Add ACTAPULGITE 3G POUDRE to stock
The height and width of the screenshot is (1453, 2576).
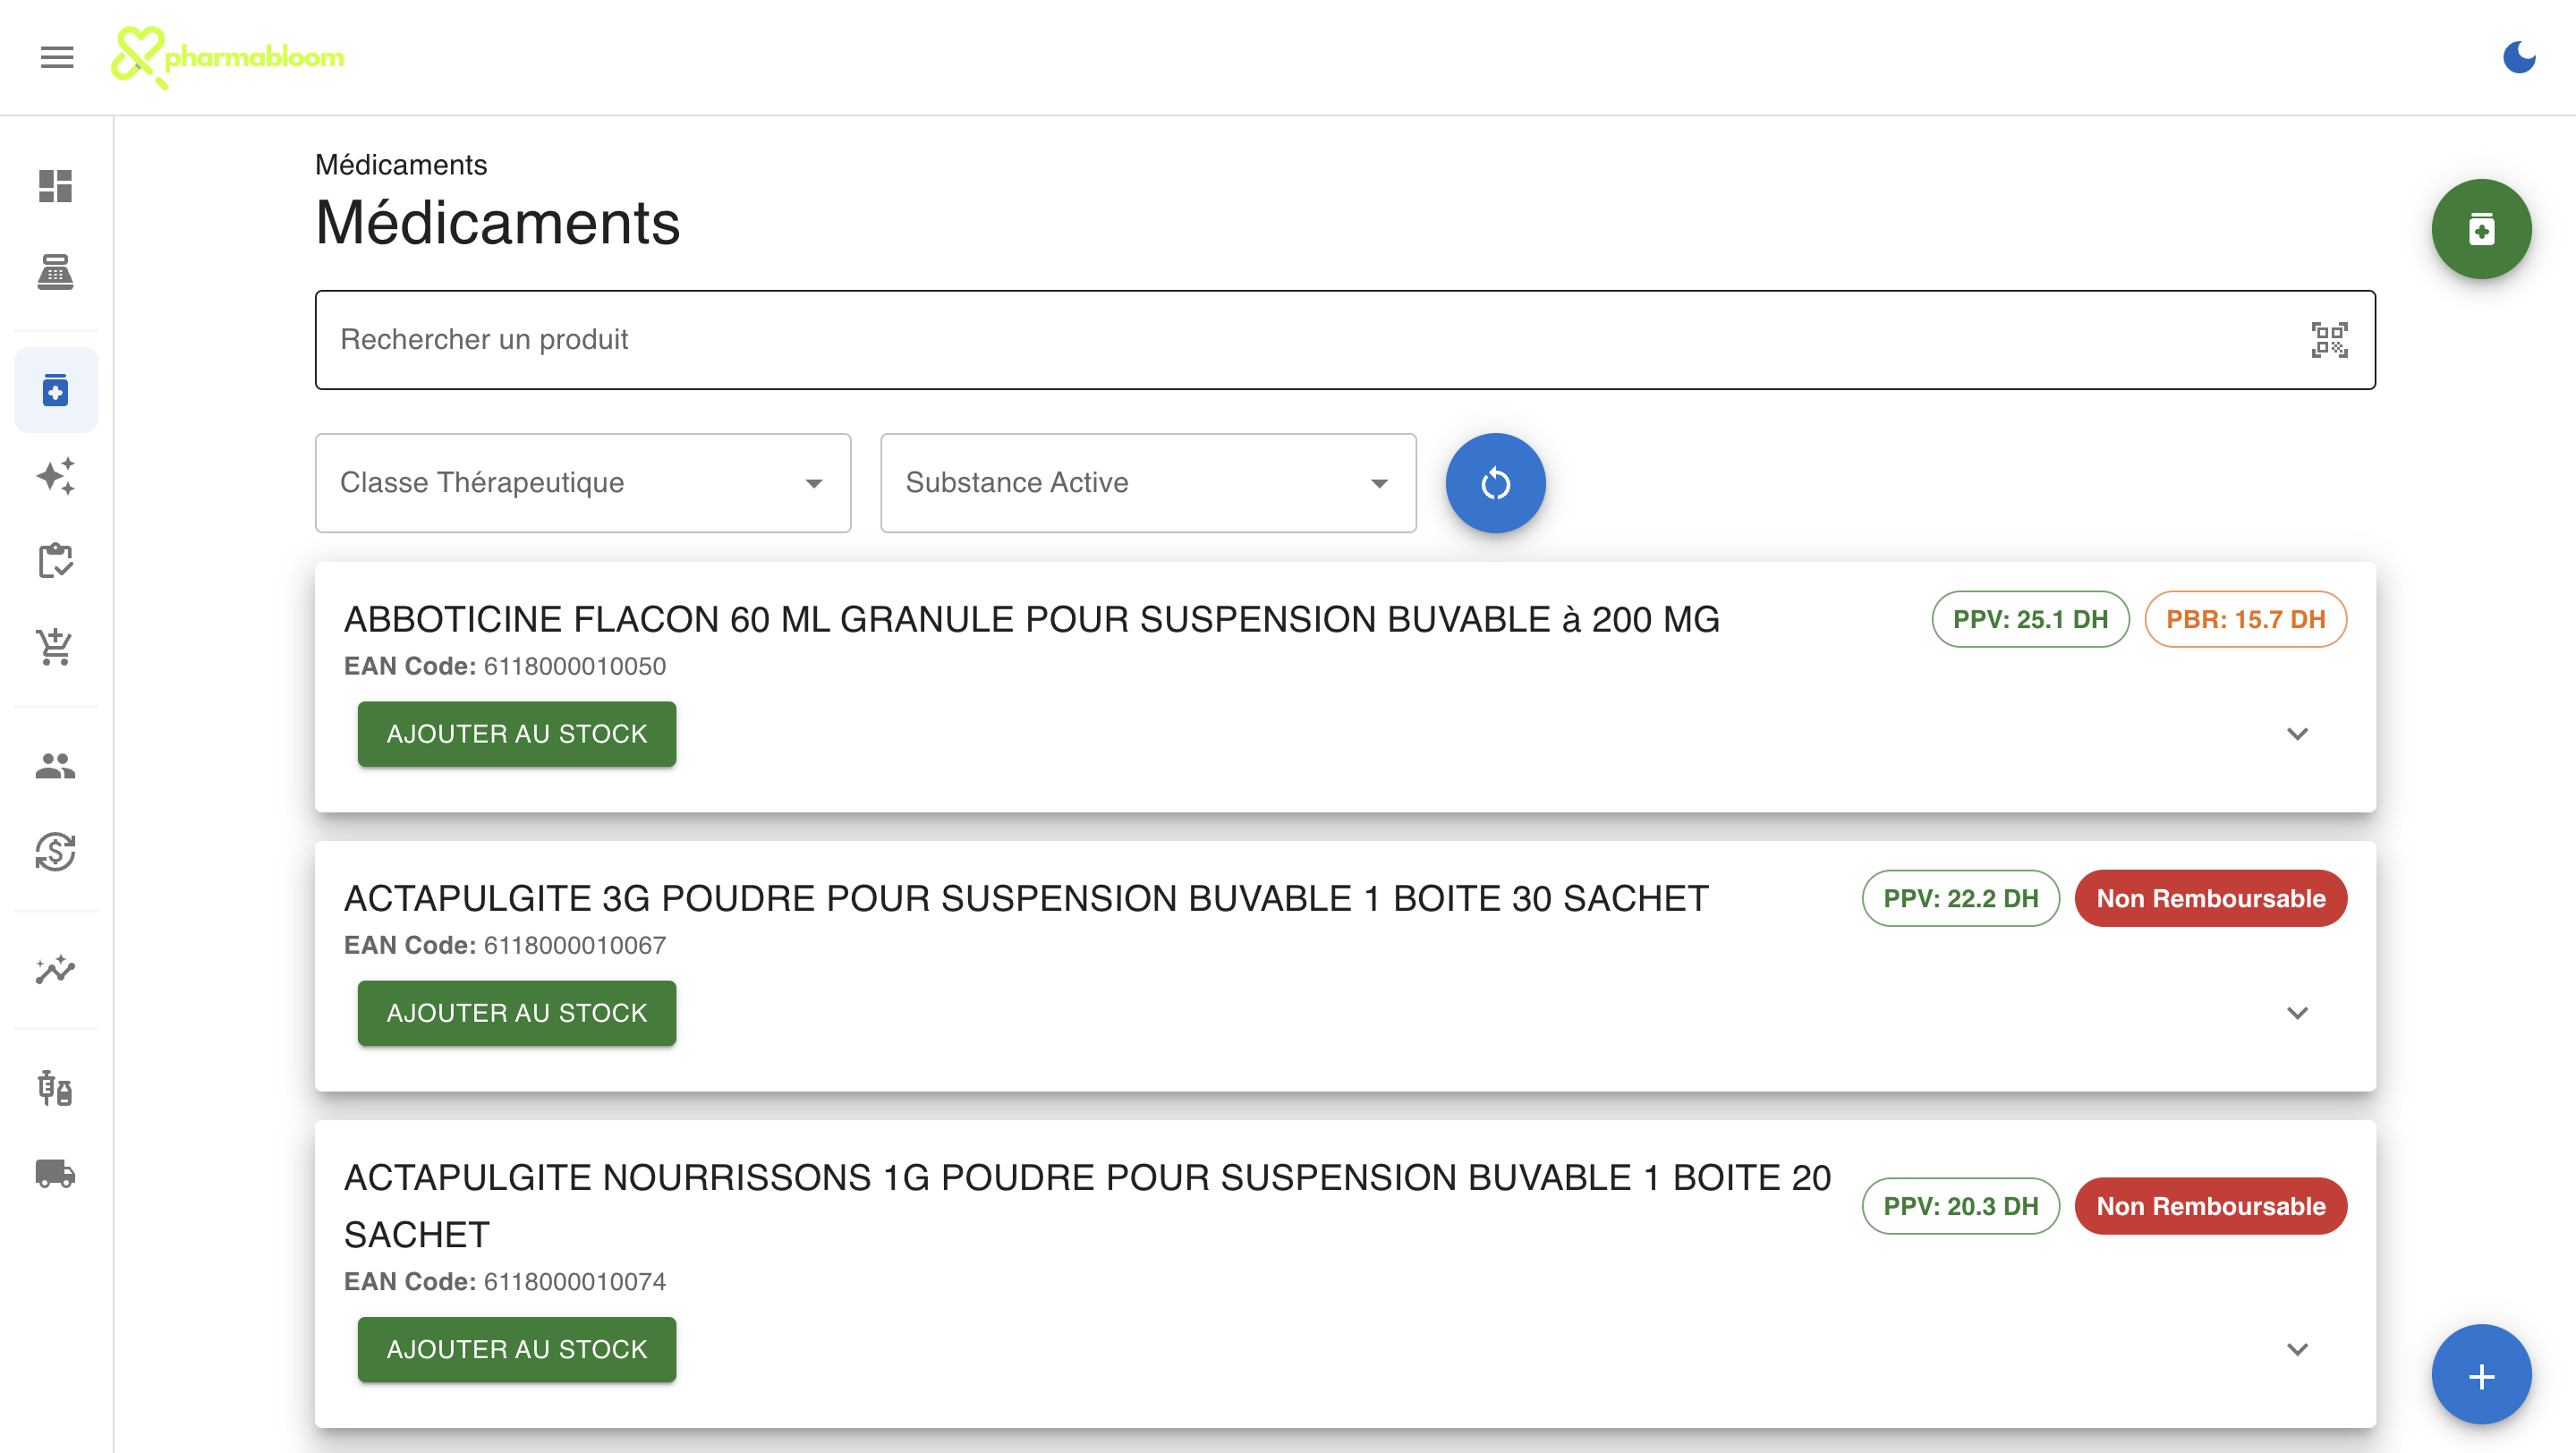coord(517,1013)
